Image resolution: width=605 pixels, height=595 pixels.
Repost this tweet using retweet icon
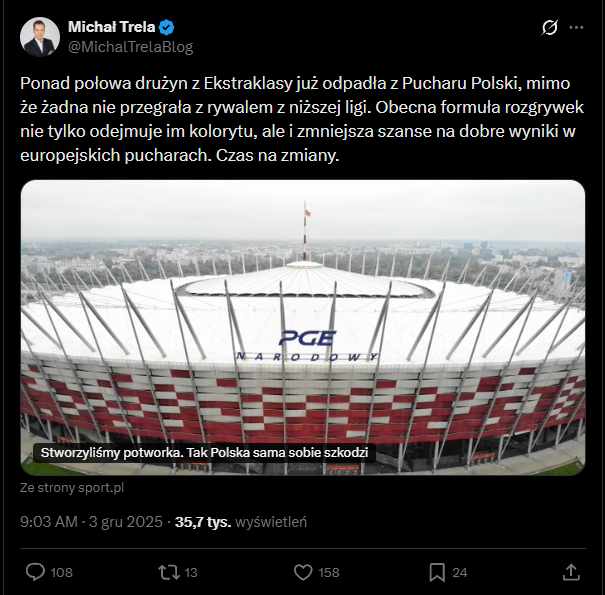pos(169,572)
